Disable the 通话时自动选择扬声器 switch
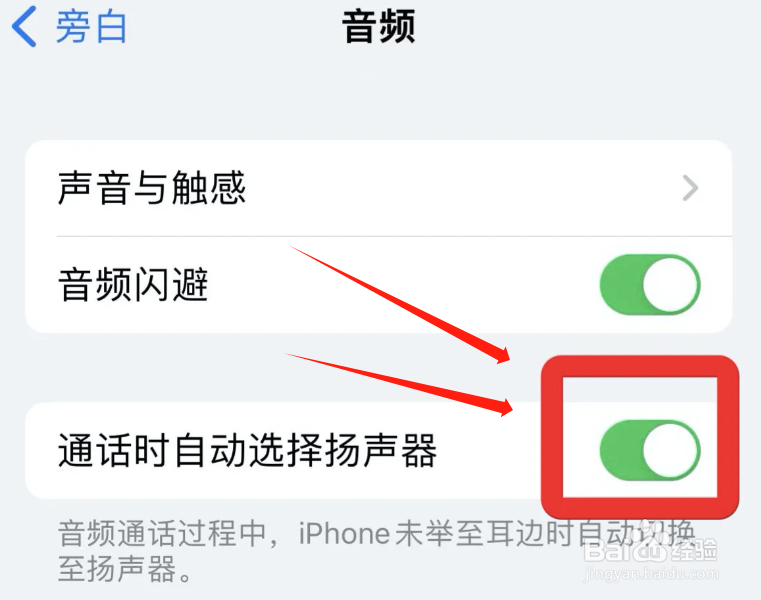Viewport: 761px width, 600px height. (x=650, y=450)
